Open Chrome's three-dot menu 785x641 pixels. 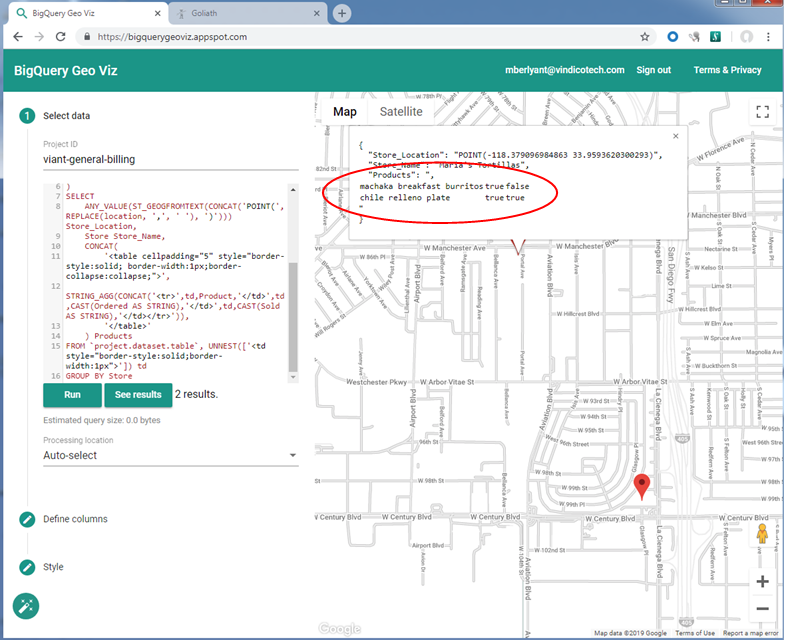click(768, 37)
